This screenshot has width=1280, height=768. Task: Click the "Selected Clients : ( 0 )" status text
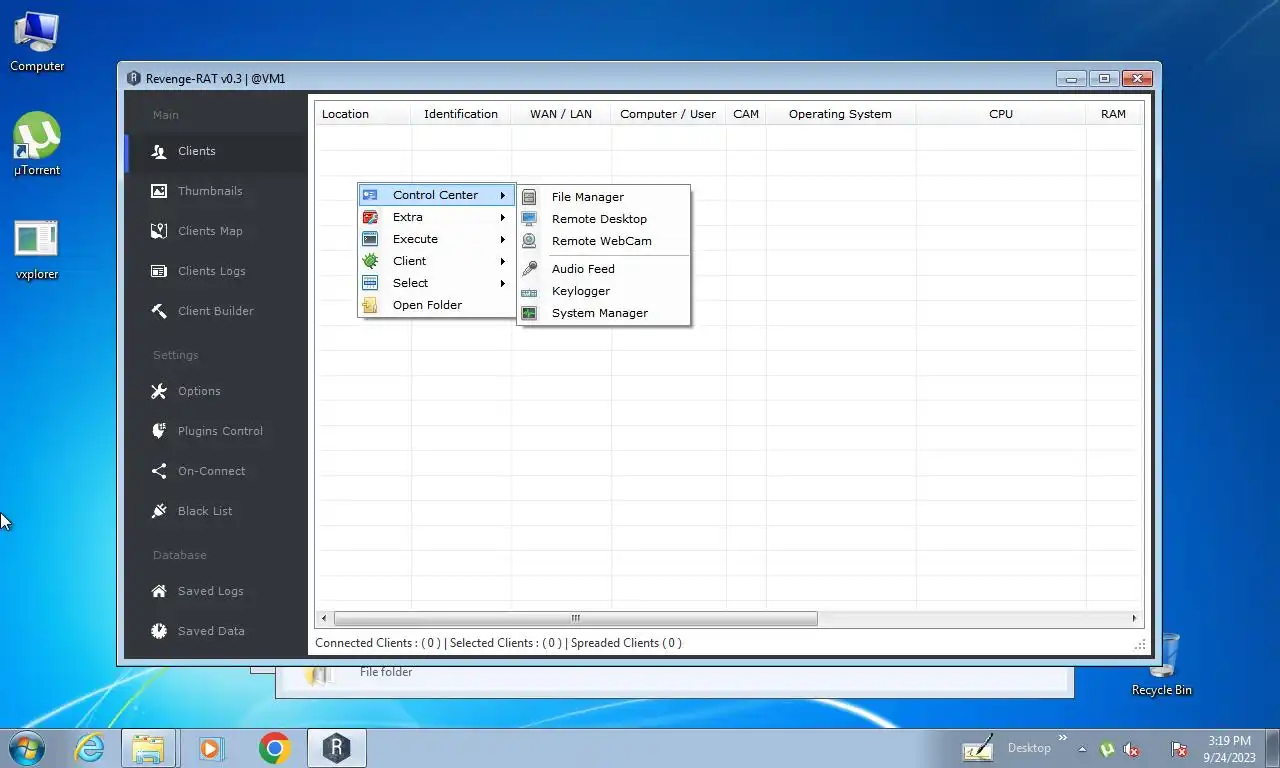pos(505,643)
